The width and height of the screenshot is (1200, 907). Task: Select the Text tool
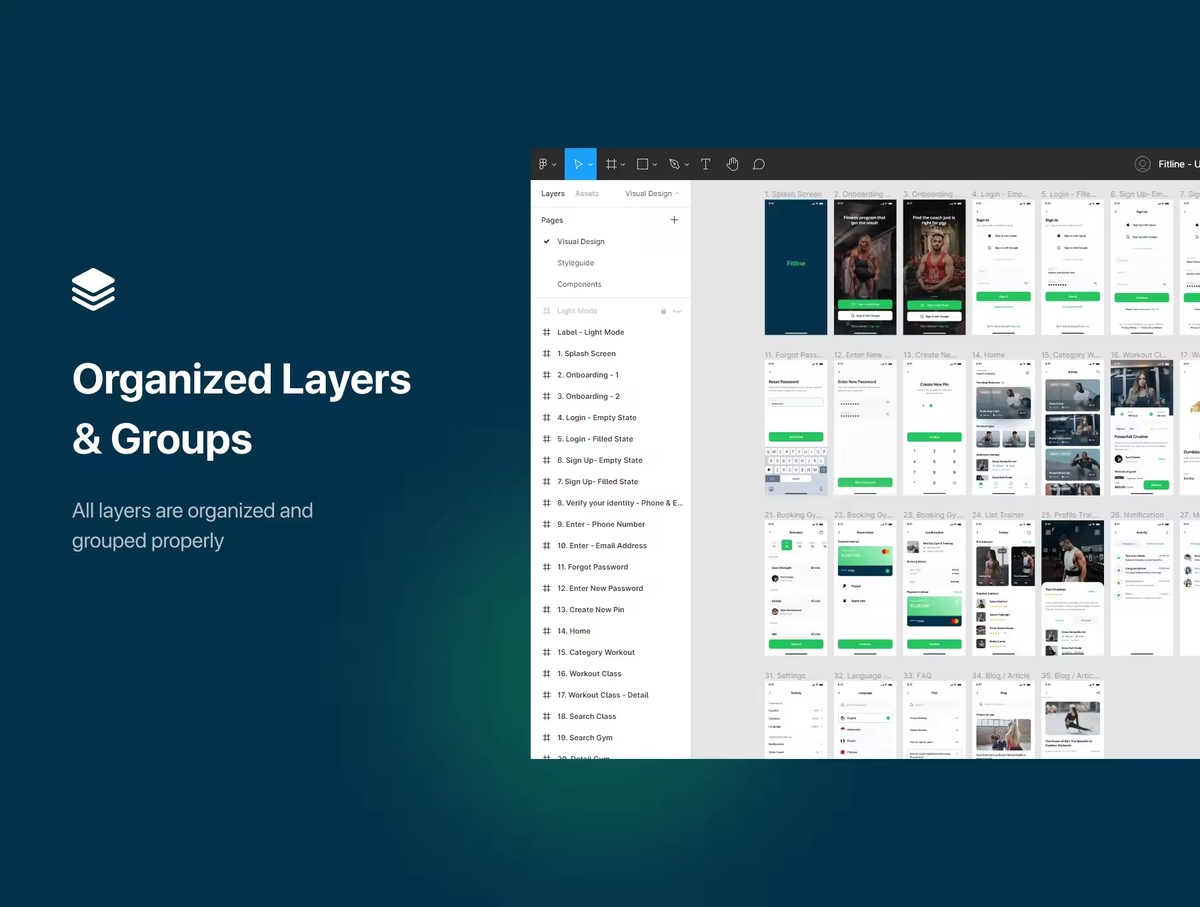click(x=705, y=164)
